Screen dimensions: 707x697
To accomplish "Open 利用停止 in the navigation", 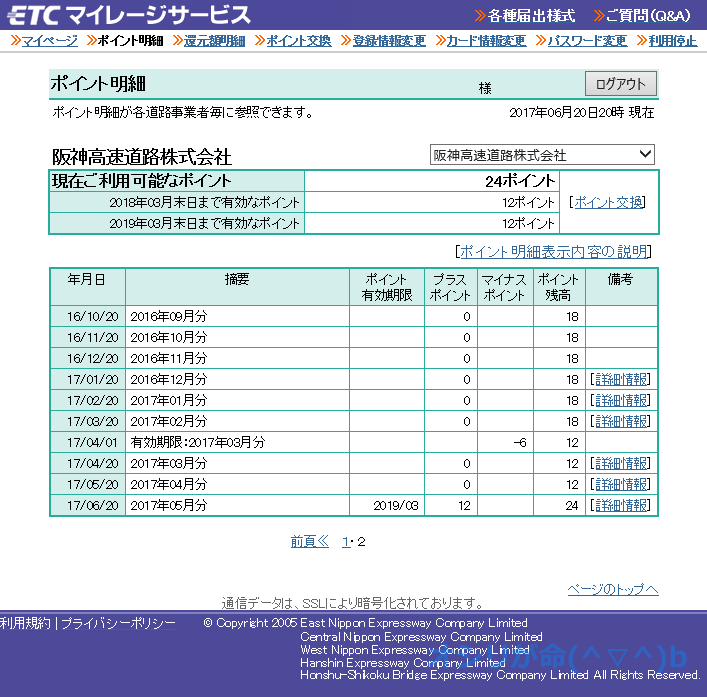I will pos(673,41).
